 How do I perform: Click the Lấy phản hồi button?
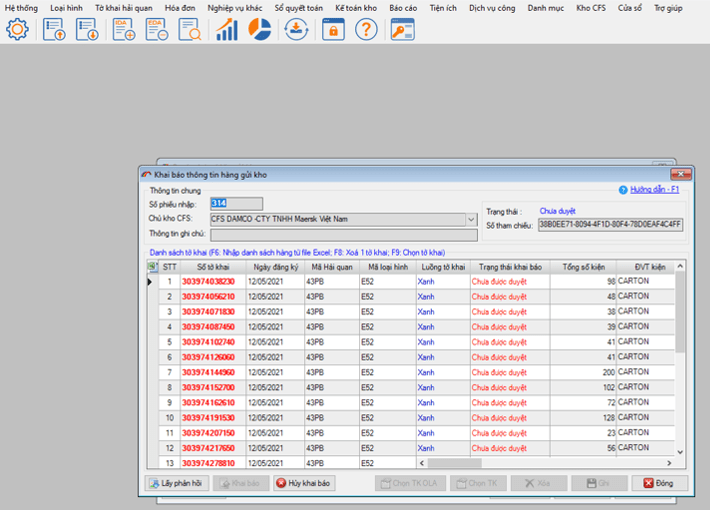(x=176, y=483)
